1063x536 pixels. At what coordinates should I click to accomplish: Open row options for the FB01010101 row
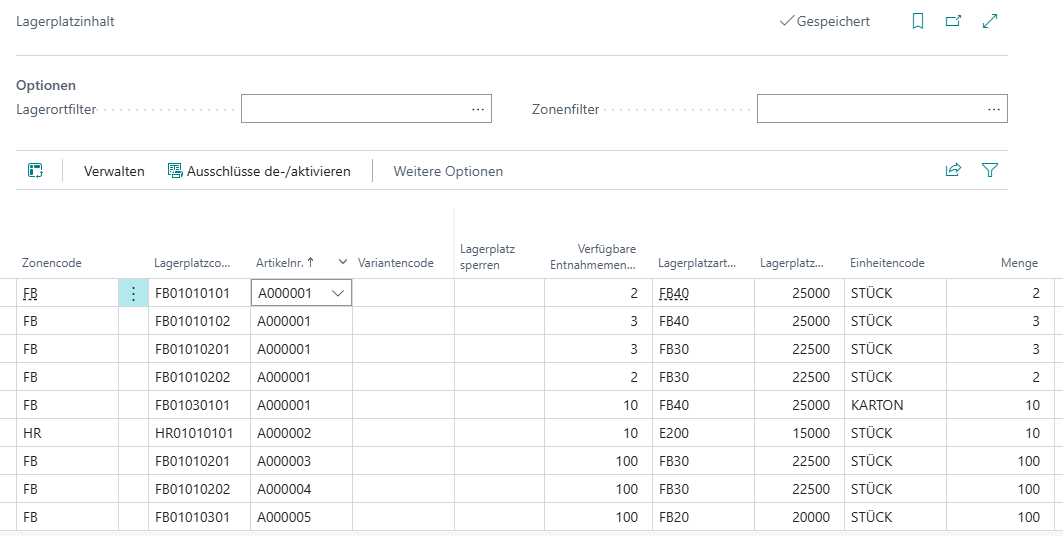coord(133,293)
